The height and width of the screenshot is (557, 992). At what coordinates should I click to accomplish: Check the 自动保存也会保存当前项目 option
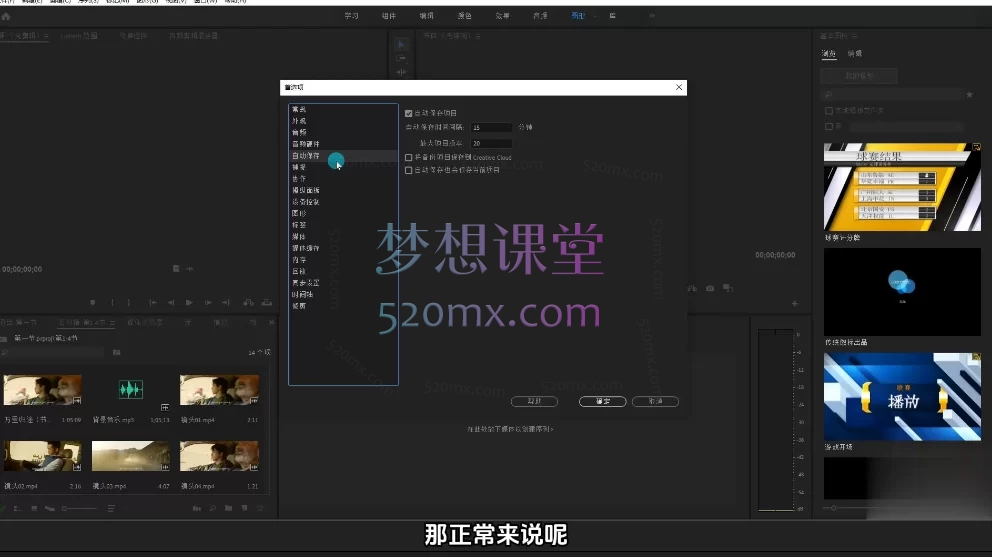[408, 170]
